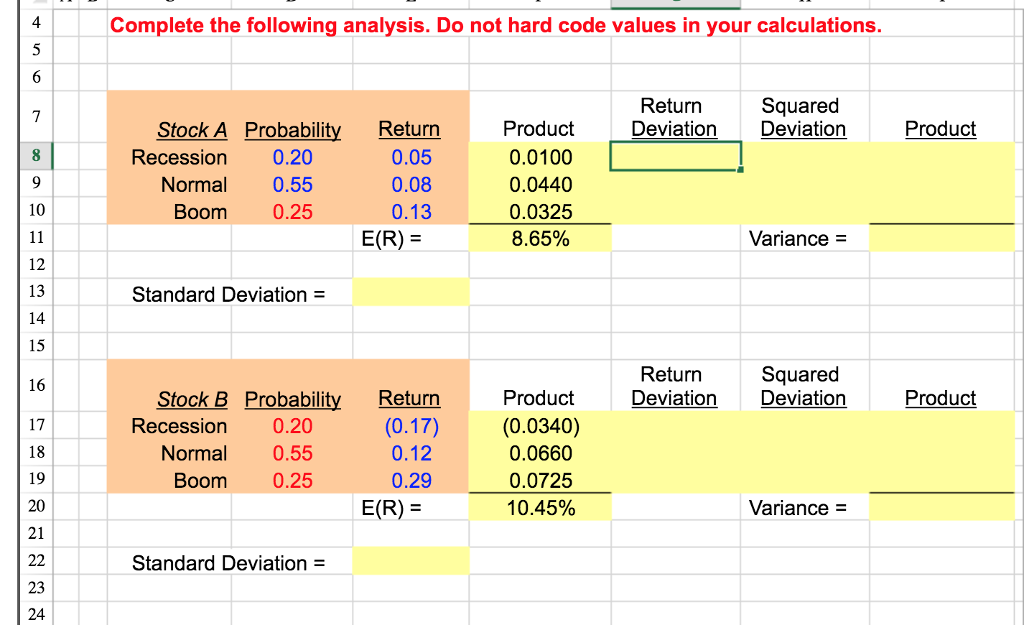Select the Product value (0.0340) cell
The image size is (1024, 625).
(538, 426)
